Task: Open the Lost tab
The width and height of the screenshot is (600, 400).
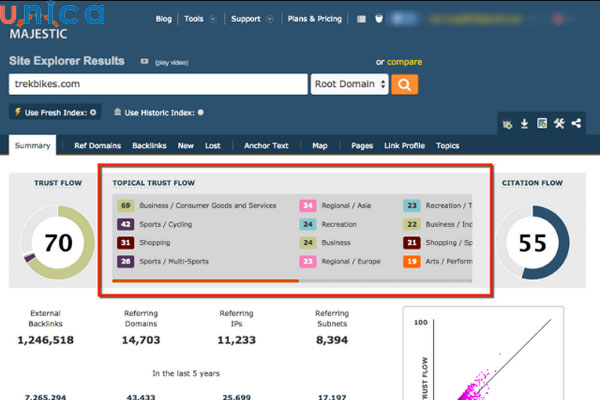Action: [213, 146]
